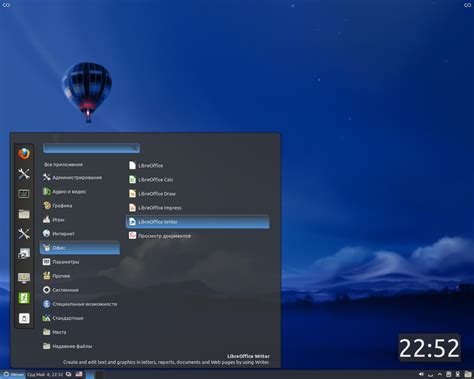Open the file manager folder in favorites

24,214
